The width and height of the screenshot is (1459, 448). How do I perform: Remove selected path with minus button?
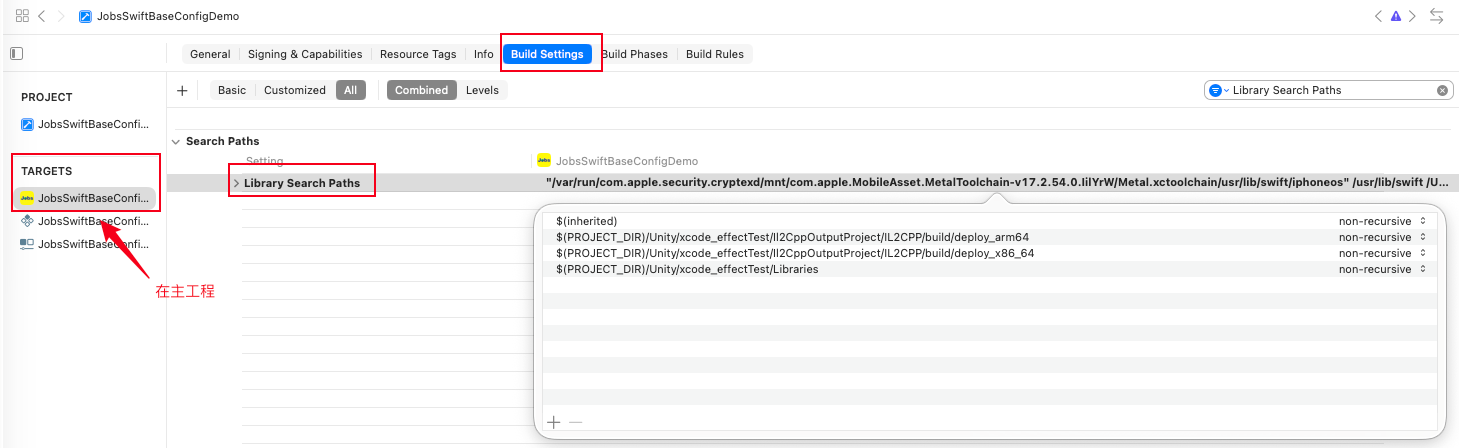coord(575,422)
